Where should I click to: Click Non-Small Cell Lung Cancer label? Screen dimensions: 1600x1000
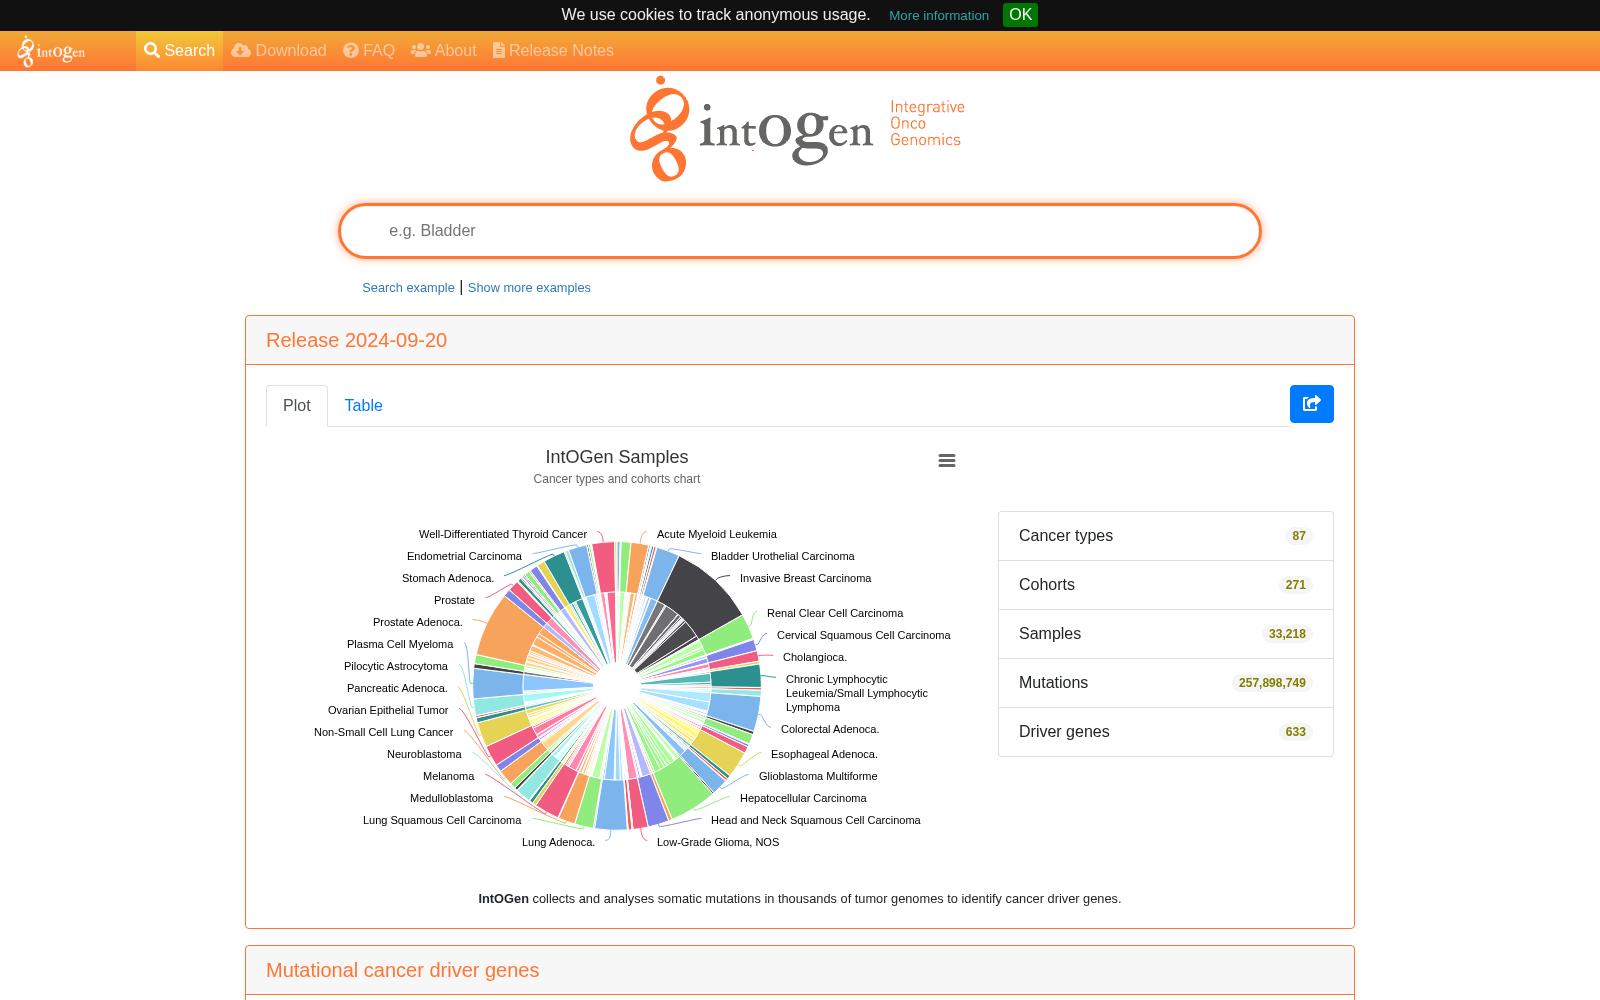pos(383,733)
